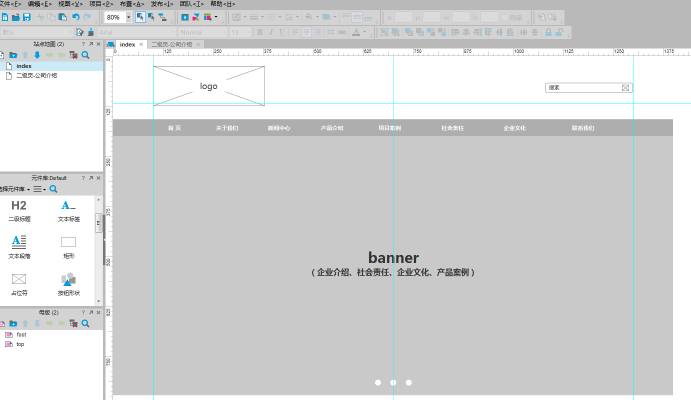
Task: Toggle center text alignment
Action: (x=306, y=32)
